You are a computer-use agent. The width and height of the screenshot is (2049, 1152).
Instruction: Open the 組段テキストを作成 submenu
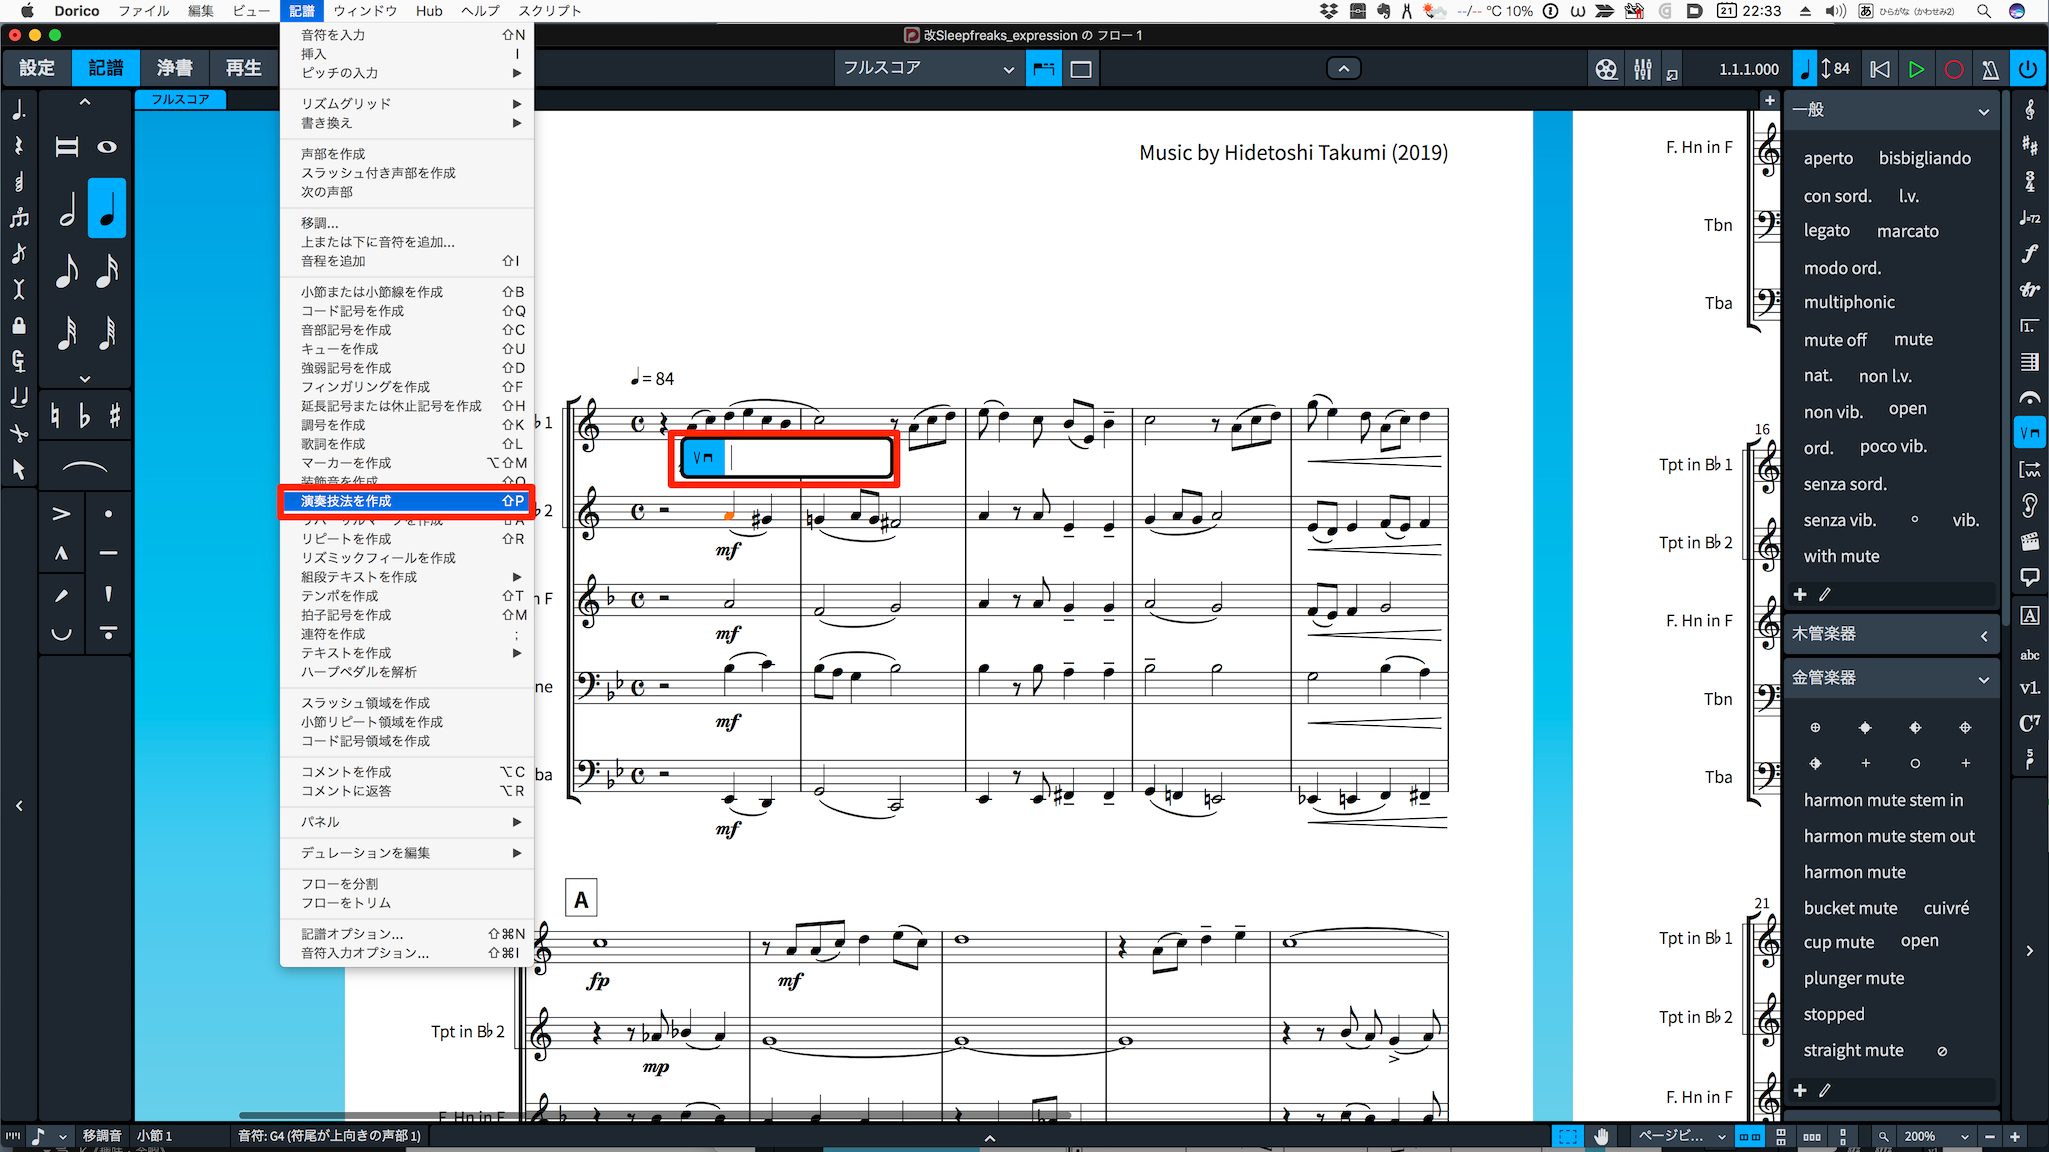pos(407,577)
